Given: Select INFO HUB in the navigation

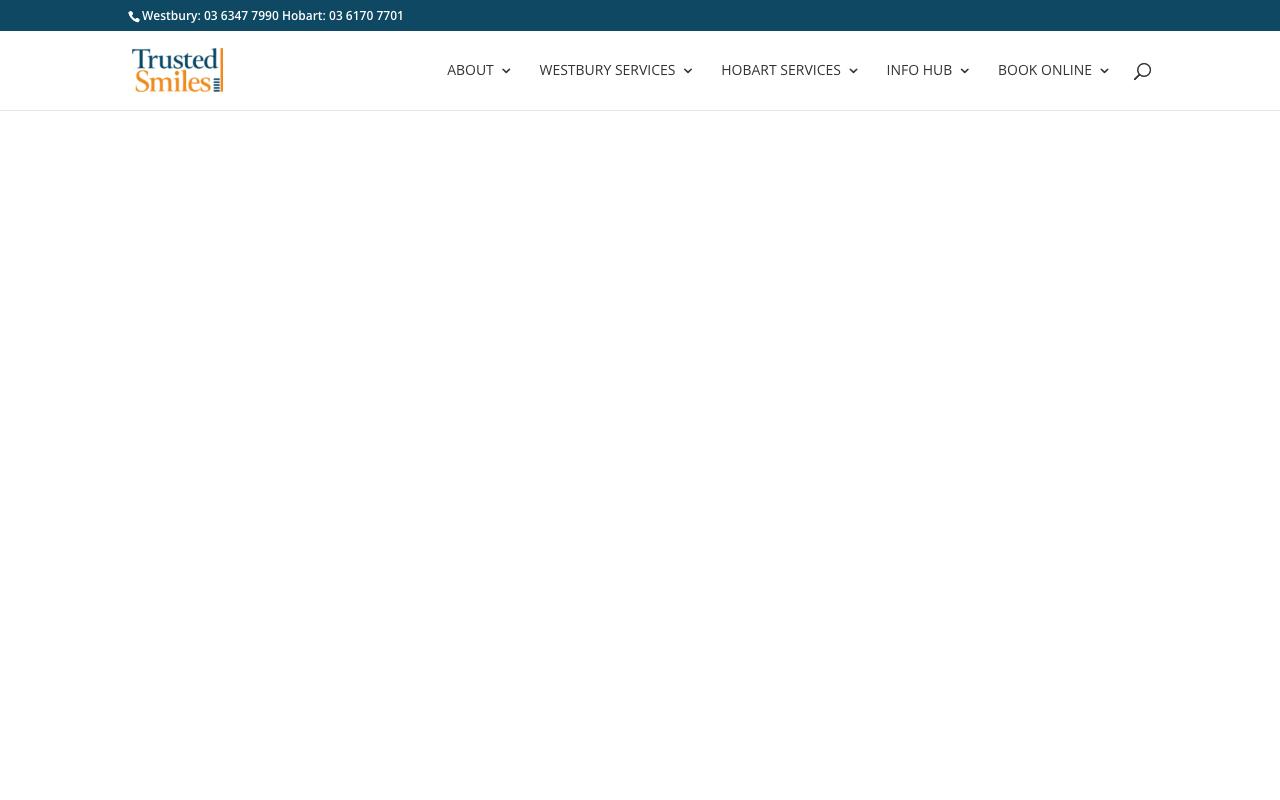Looking at the screenshot, I should point(919,70).
